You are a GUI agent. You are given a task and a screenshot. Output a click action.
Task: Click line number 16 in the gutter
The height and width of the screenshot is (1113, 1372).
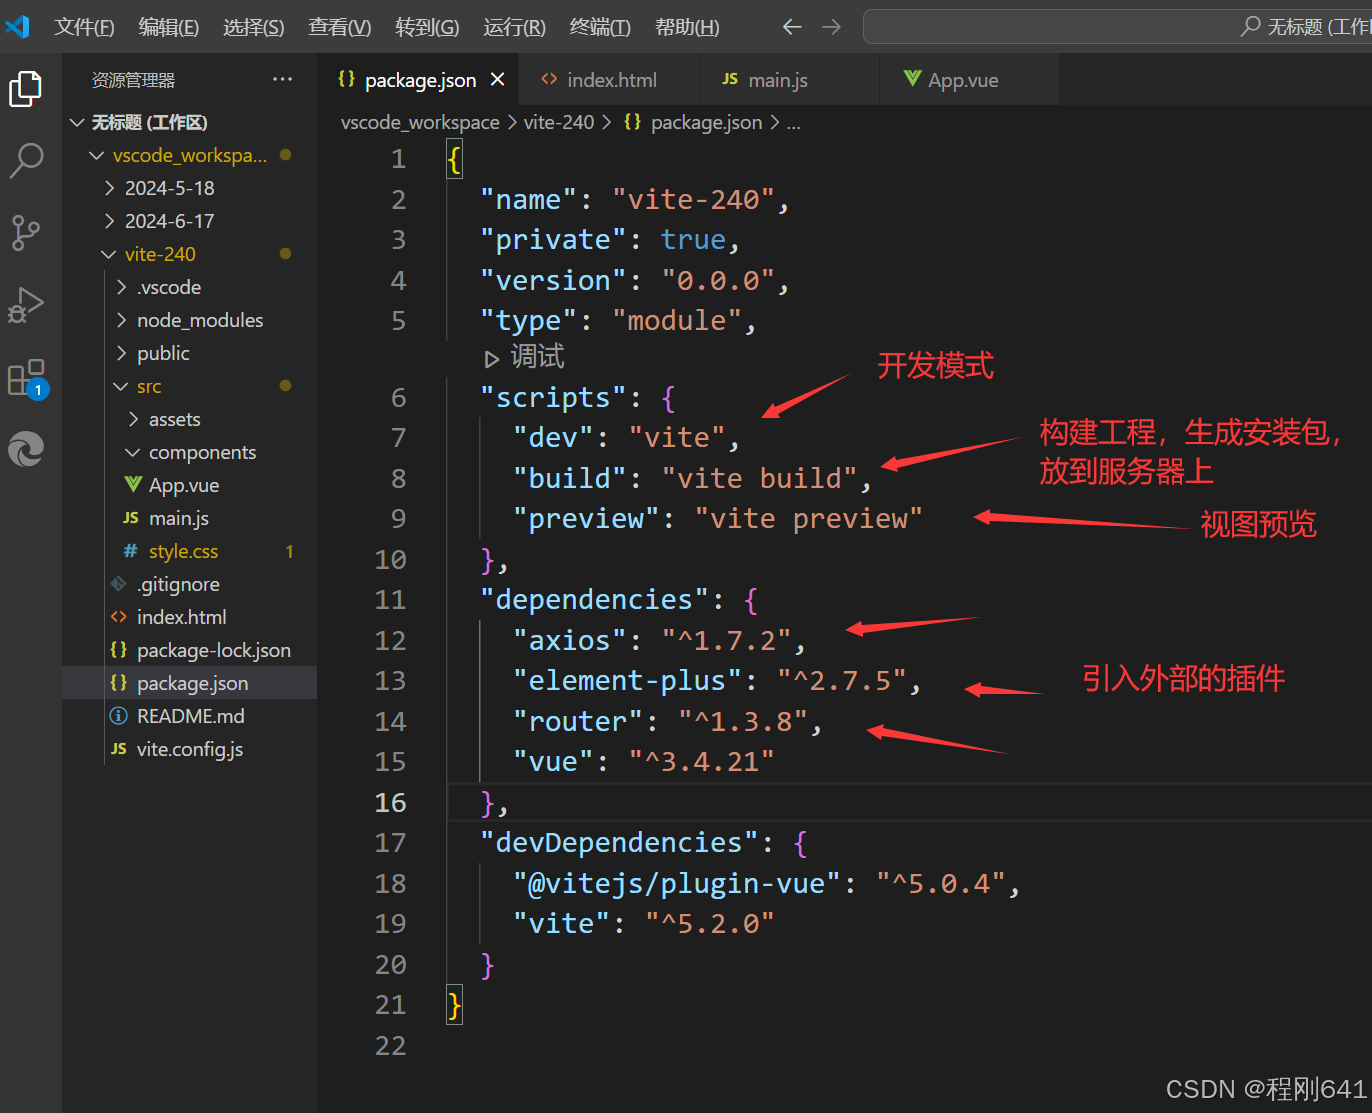pos(390,802)
